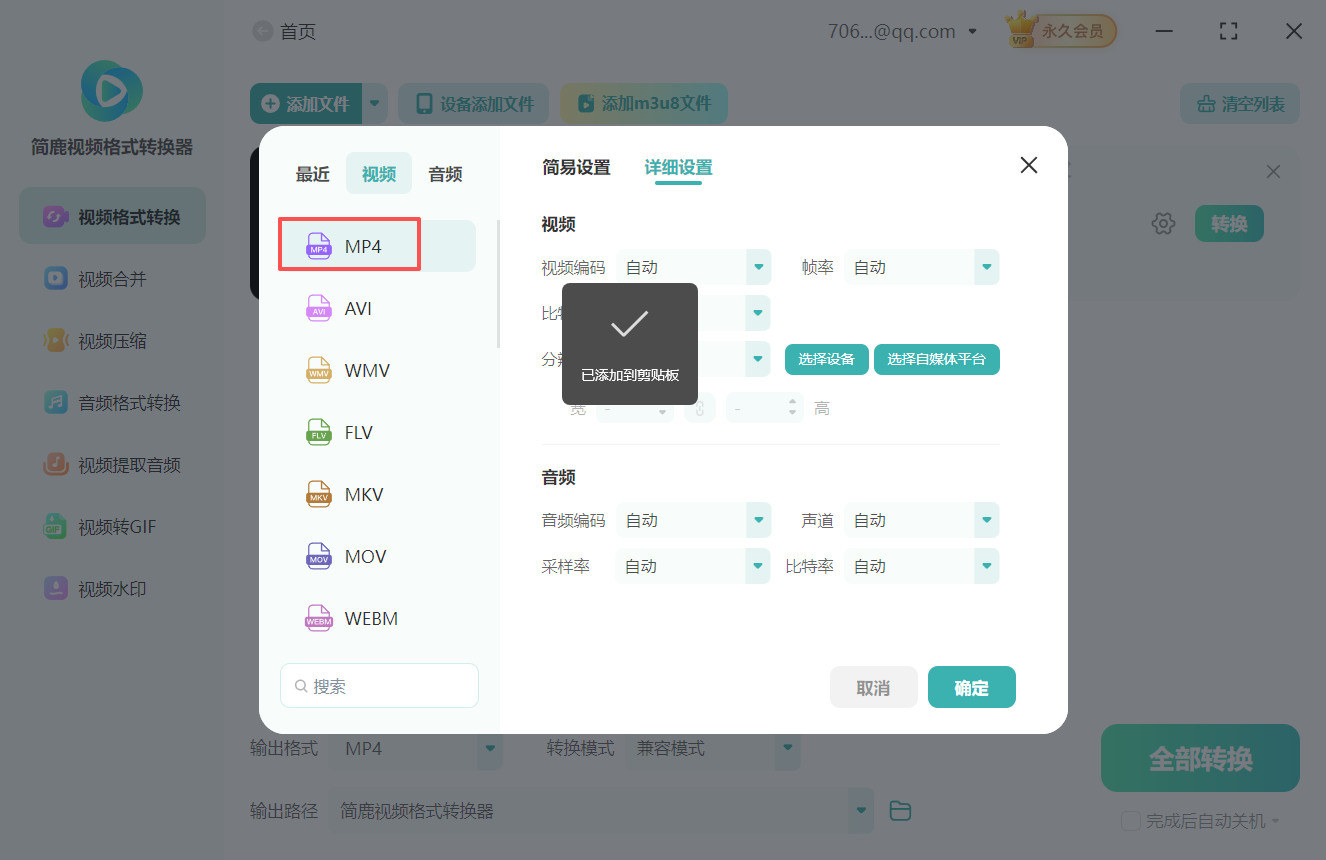
Task: Click the output folder browse icon
Action: pyautogui.click(x=899, y=810)
